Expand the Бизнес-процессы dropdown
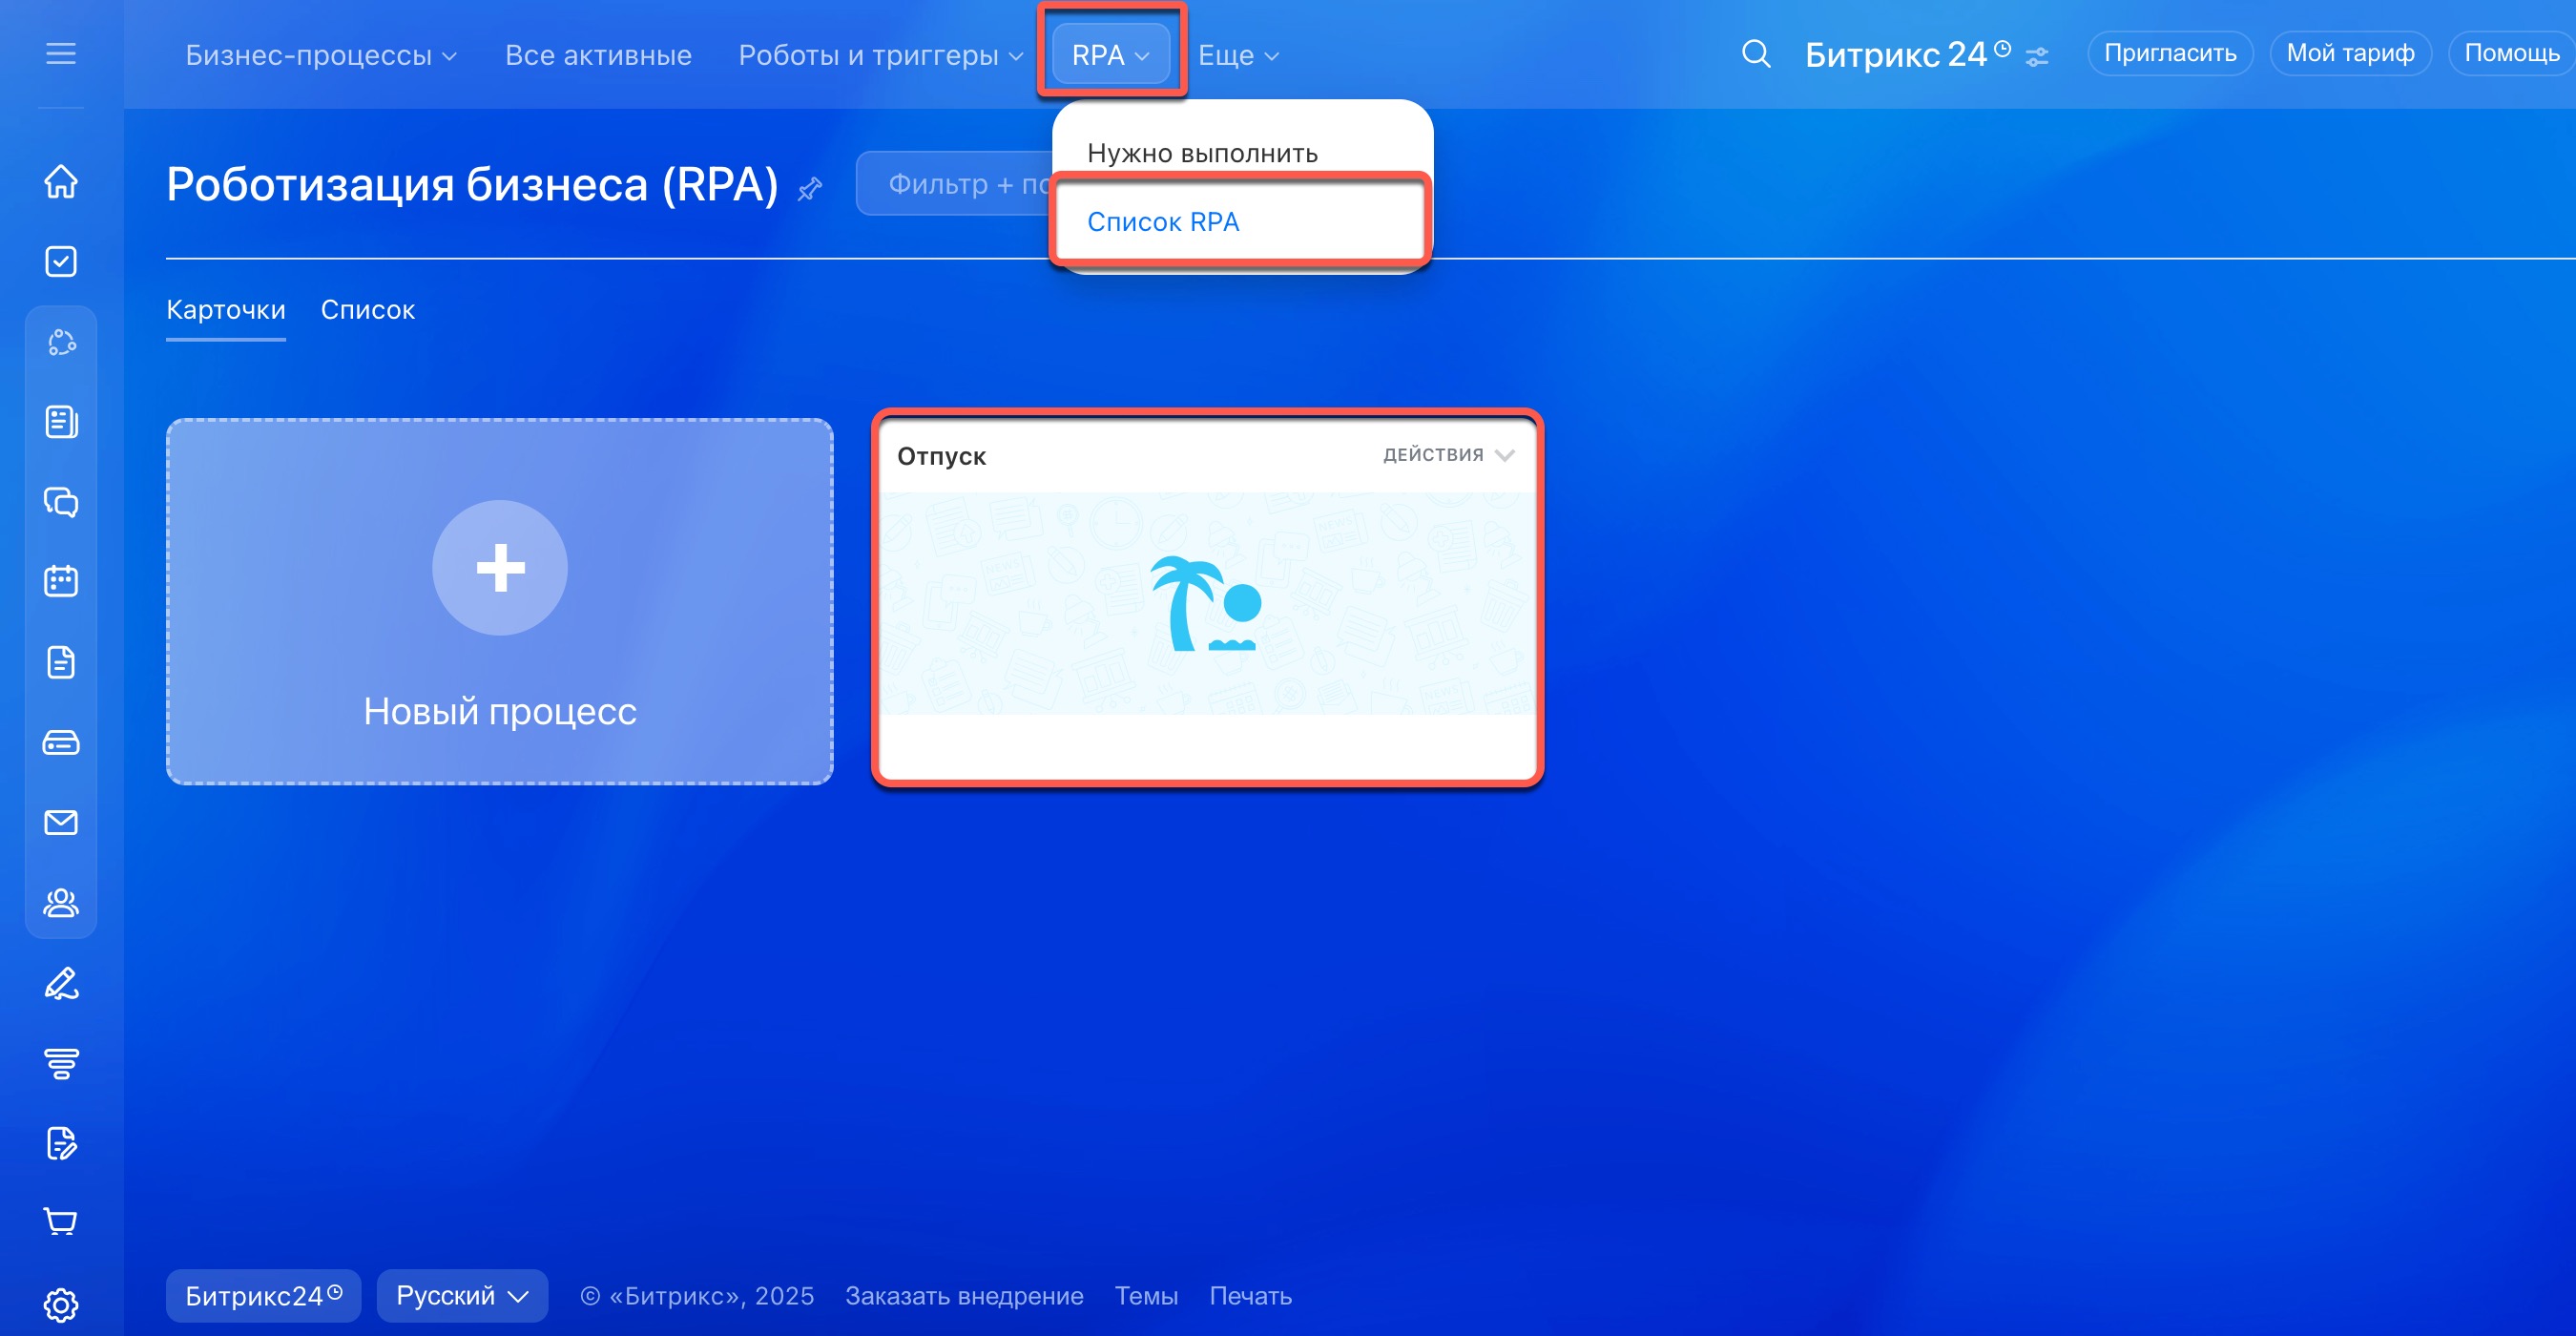Viewport: 2576px width, 1336px height. coord(321,55)
